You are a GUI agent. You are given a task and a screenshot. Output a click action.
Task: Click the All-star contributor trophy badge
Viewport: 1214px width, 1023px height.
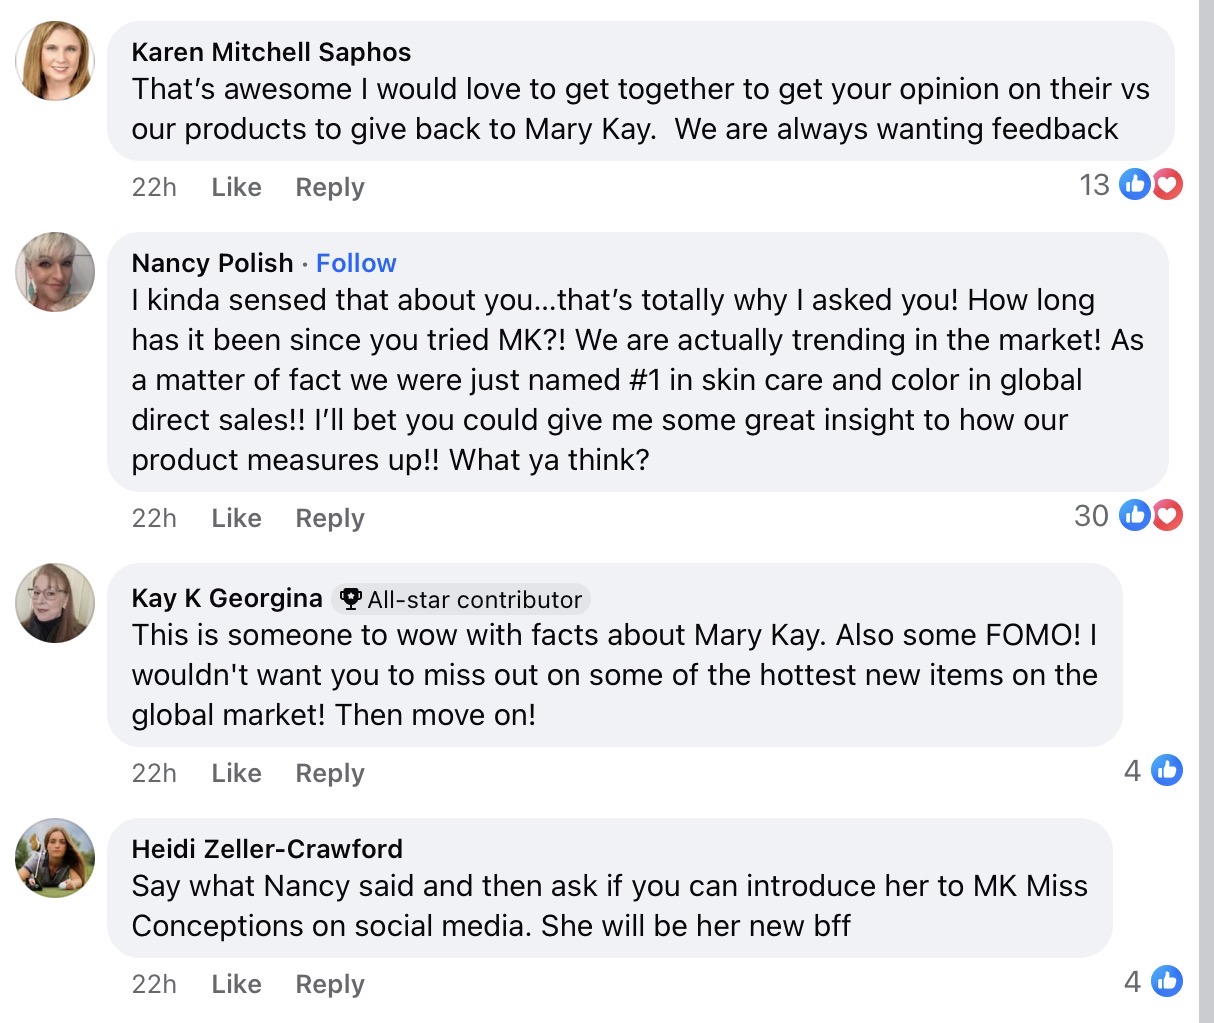[350, 599]
